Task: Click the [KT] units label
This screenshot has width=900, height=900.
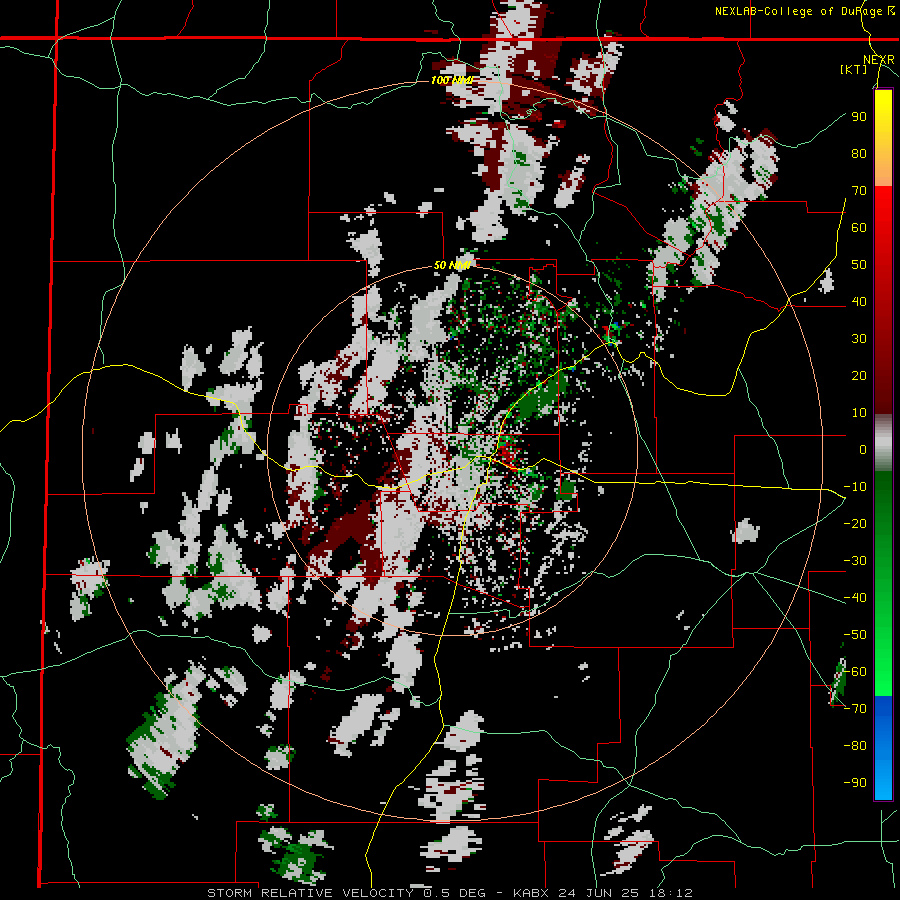Action: pyautogui.click(x=853, y=69)
